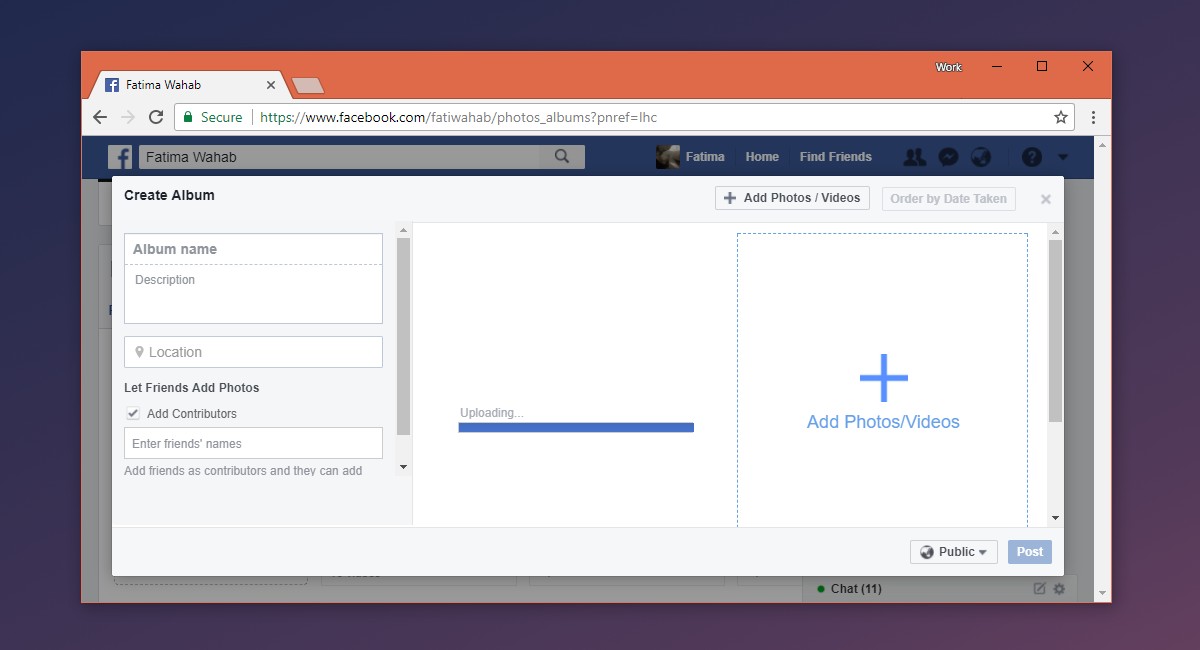Open Find Friends in Facebook bar
1200x650 pixels.
pos(836,157)
